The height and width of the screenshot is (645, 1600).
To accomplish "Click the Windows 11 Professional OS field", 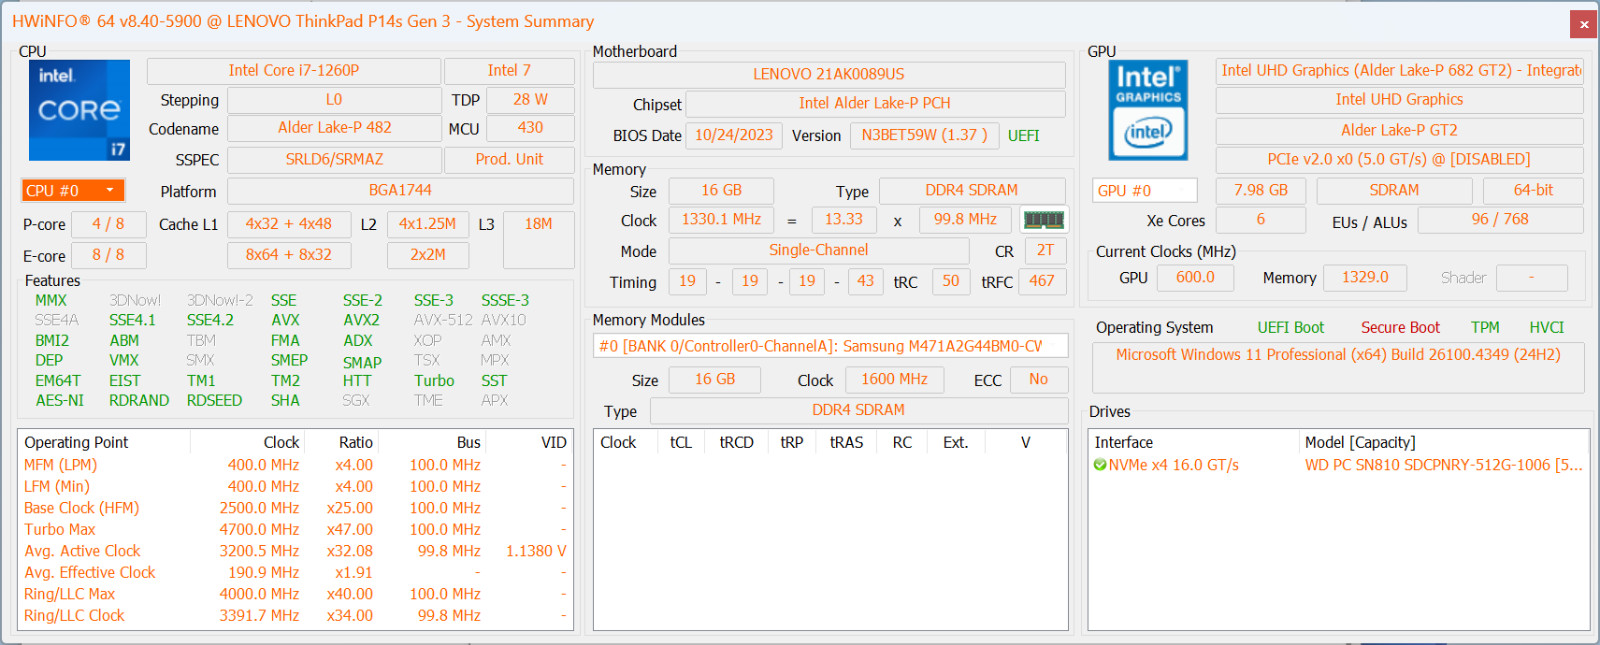I will 1338,355.
